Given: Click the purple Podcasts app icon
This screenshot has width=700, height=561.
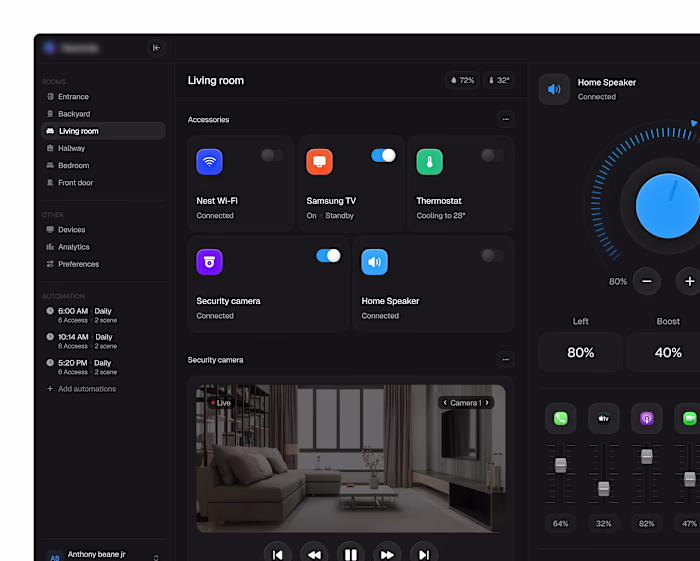Looking at the screenshot, I should [646, 418].
